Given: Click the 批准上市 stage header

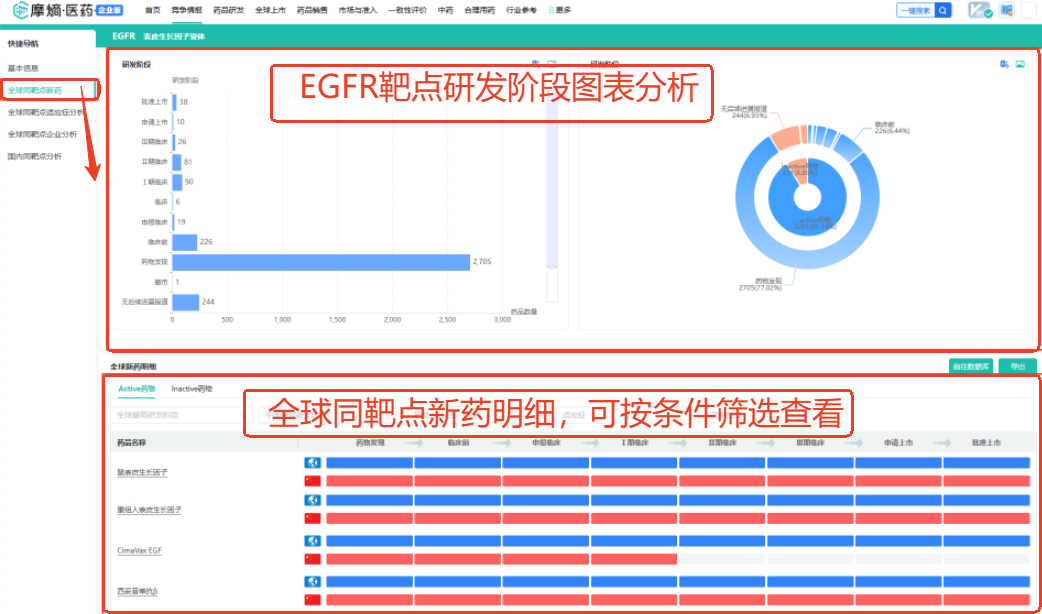Looking at the screenshot, I should pos(986,443).
